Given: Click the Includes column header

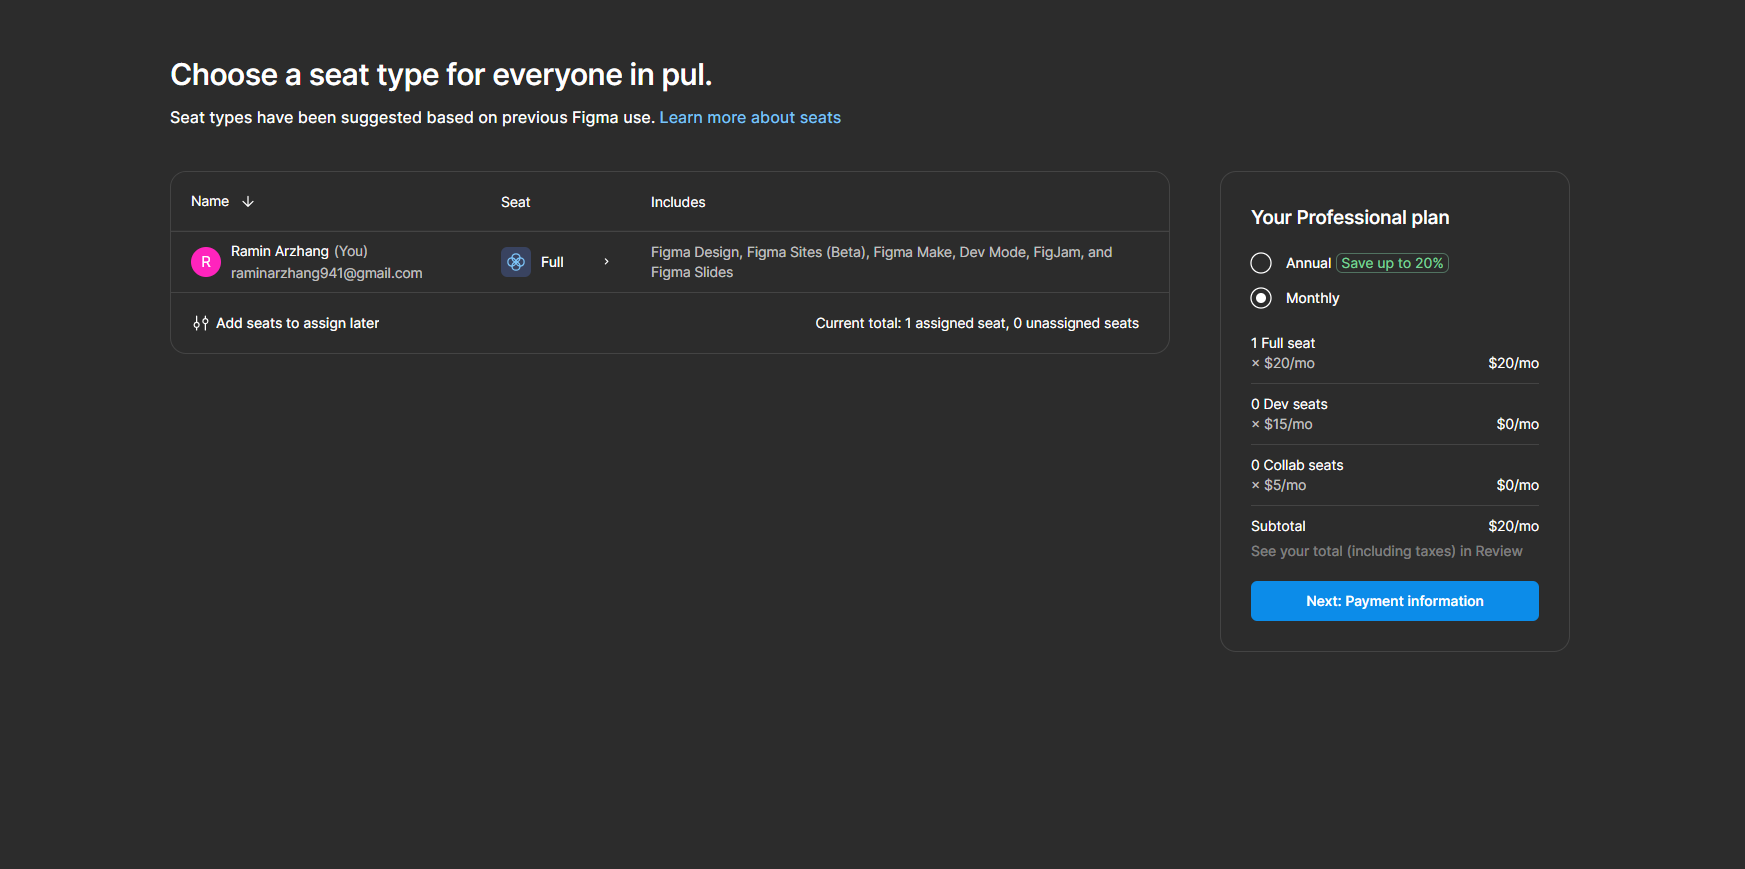Looking at the screenshot, I should 678,202.
